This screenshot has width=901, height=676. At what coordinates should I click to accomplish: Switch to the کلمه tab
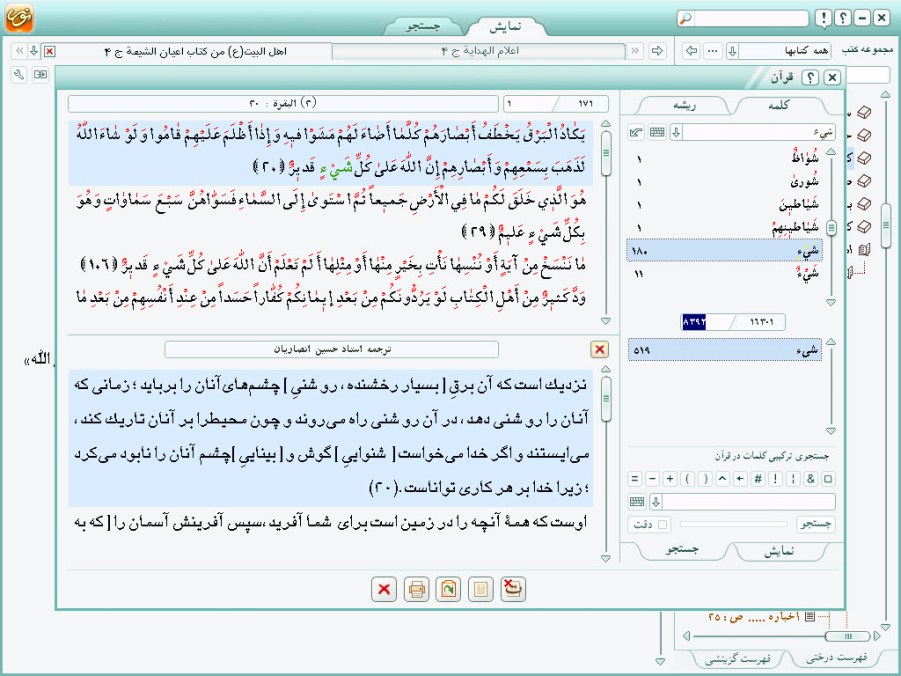(778, 105)
